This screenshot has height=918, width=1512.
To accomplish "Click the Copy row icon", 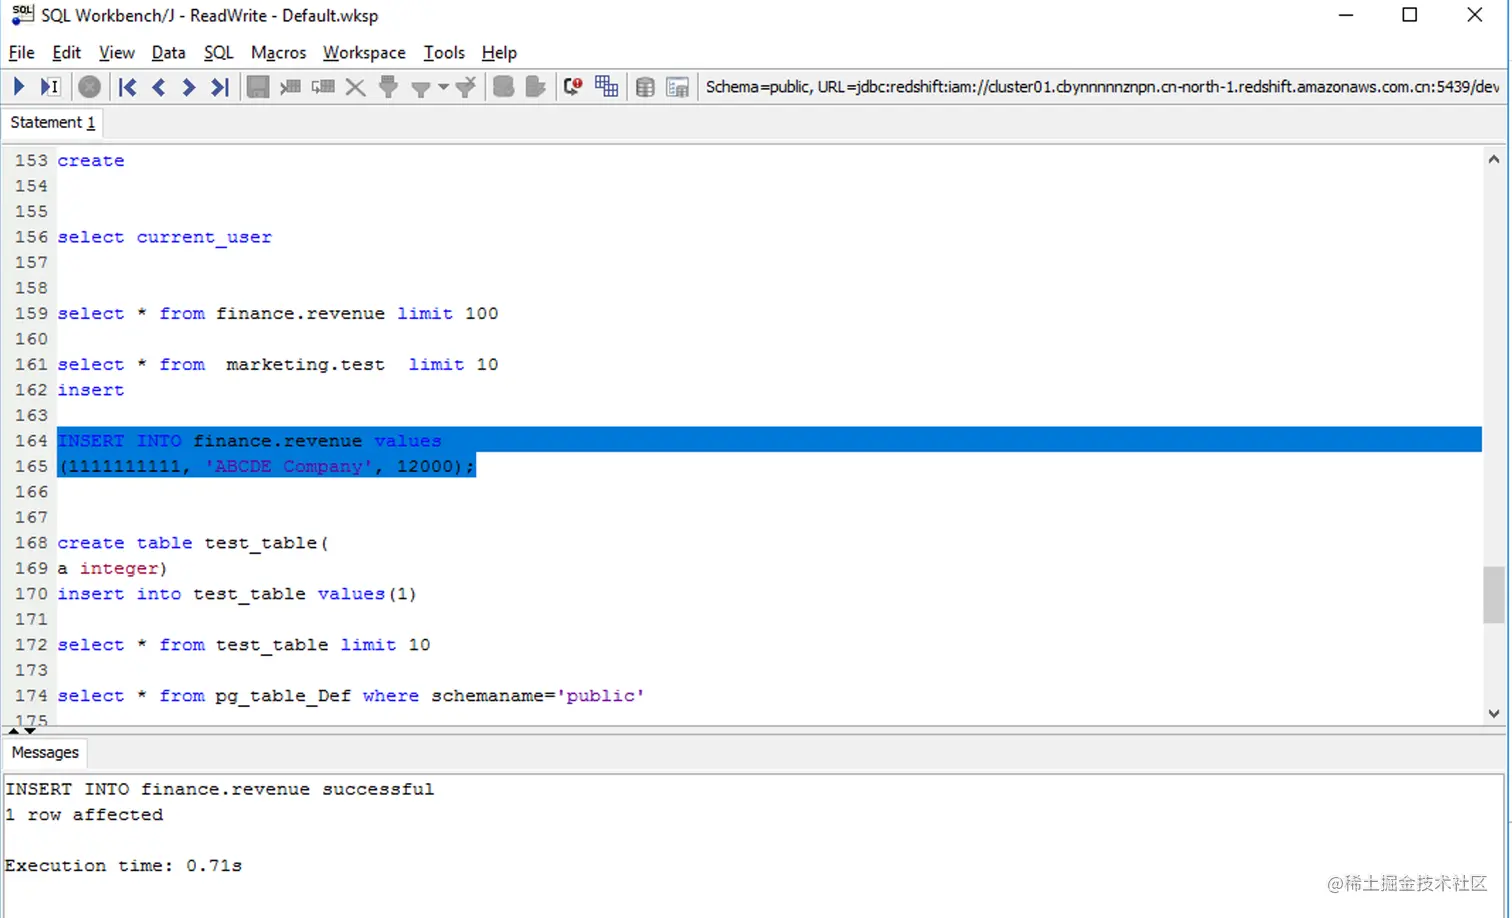I will (322, 87).
